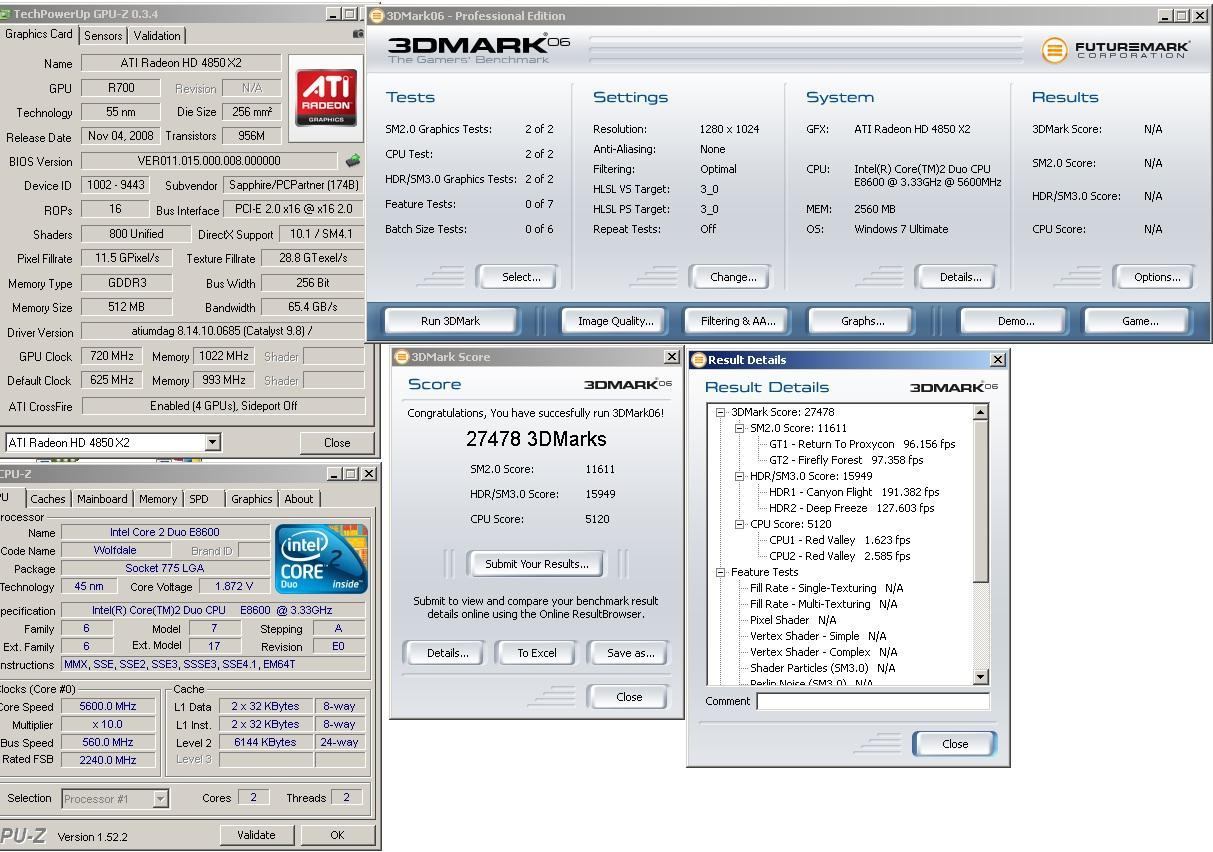The height and width of the screenshot is (852, 1213).
Task: Collapse the CPU Score: 5120 node
Action: (x=739, y=524)
